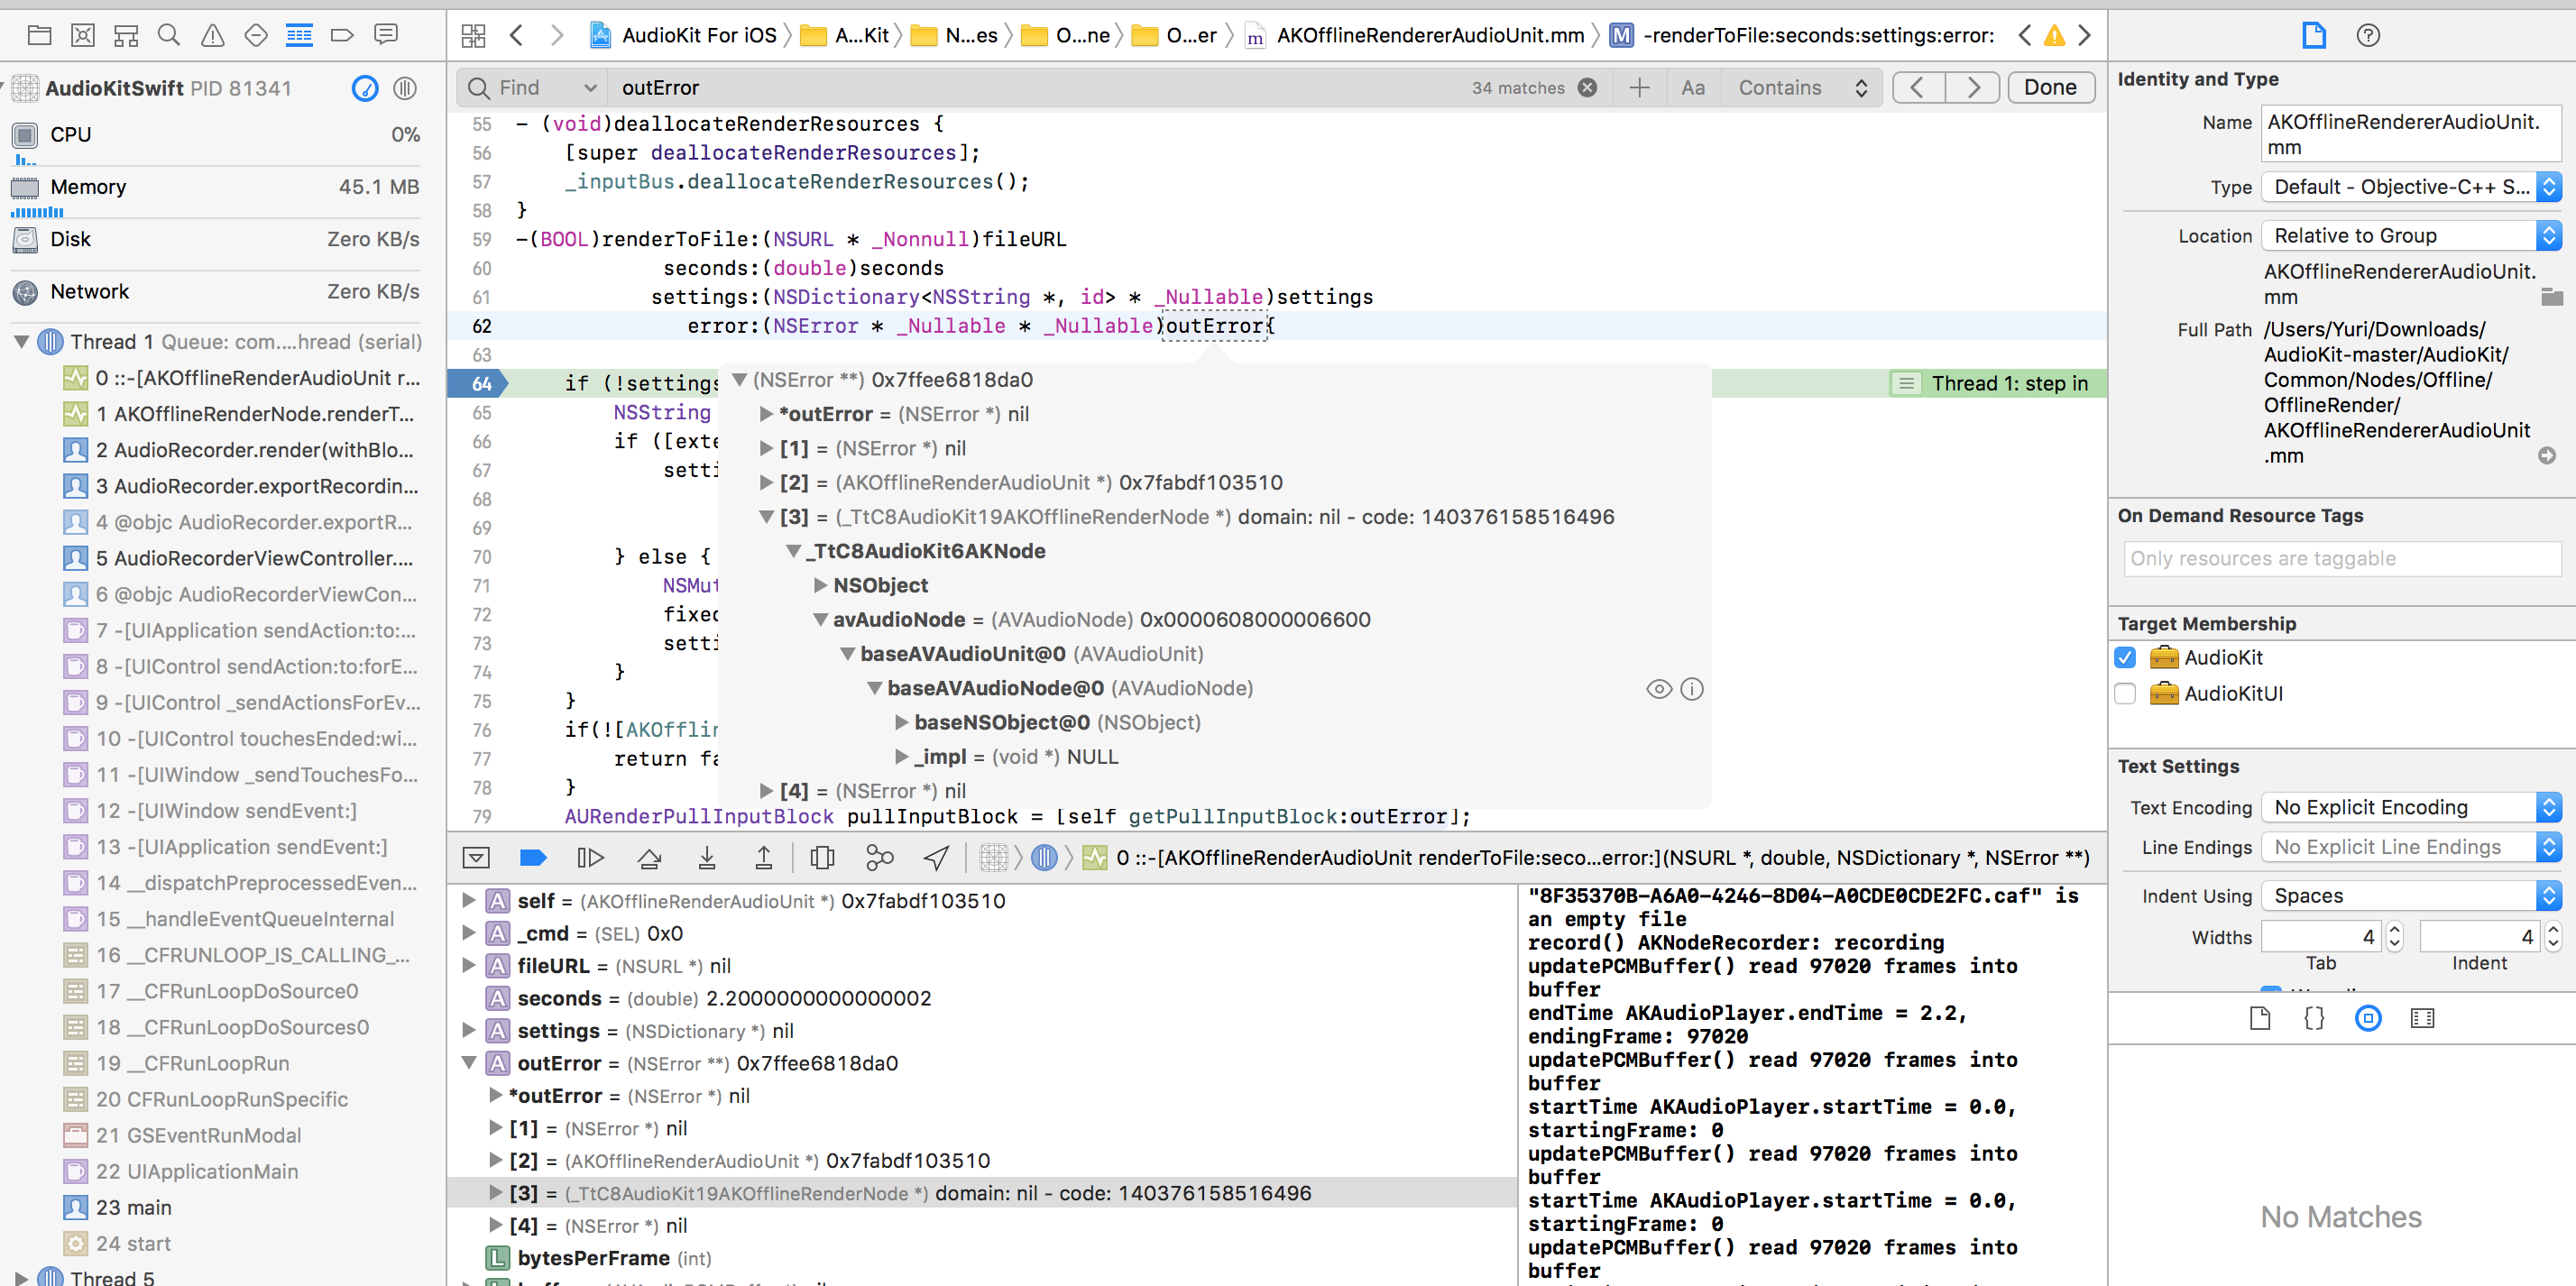Step into the function

(x=706, y=857)
